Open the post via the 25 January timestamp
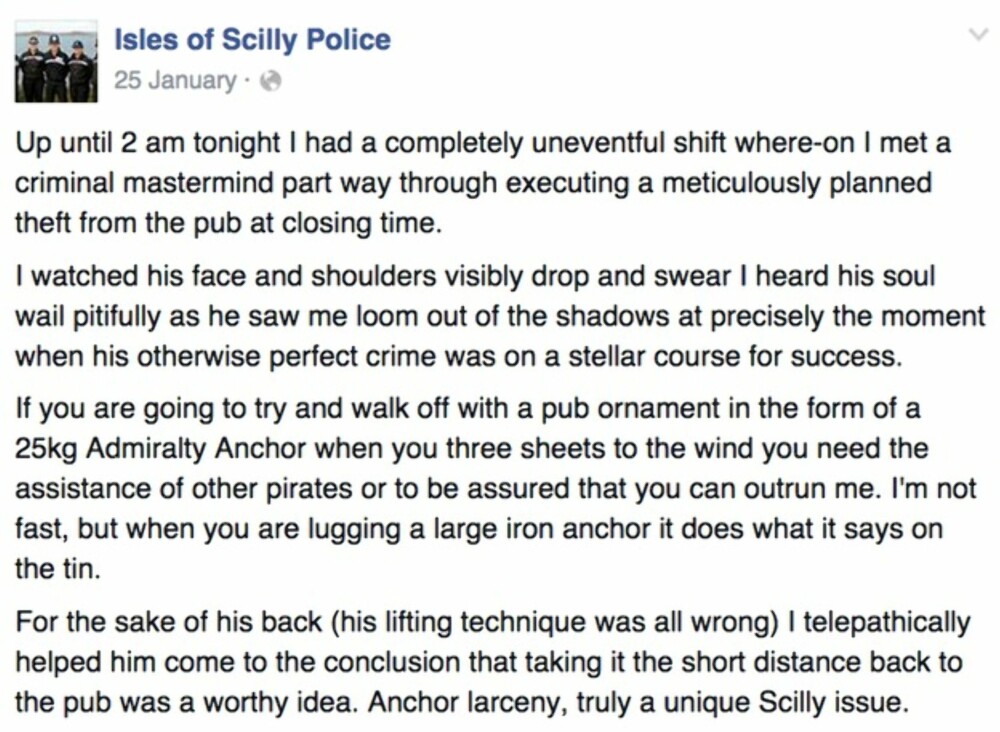This screenshot has height=732, width=1000. pyautogui.click(x=175, y=80)
